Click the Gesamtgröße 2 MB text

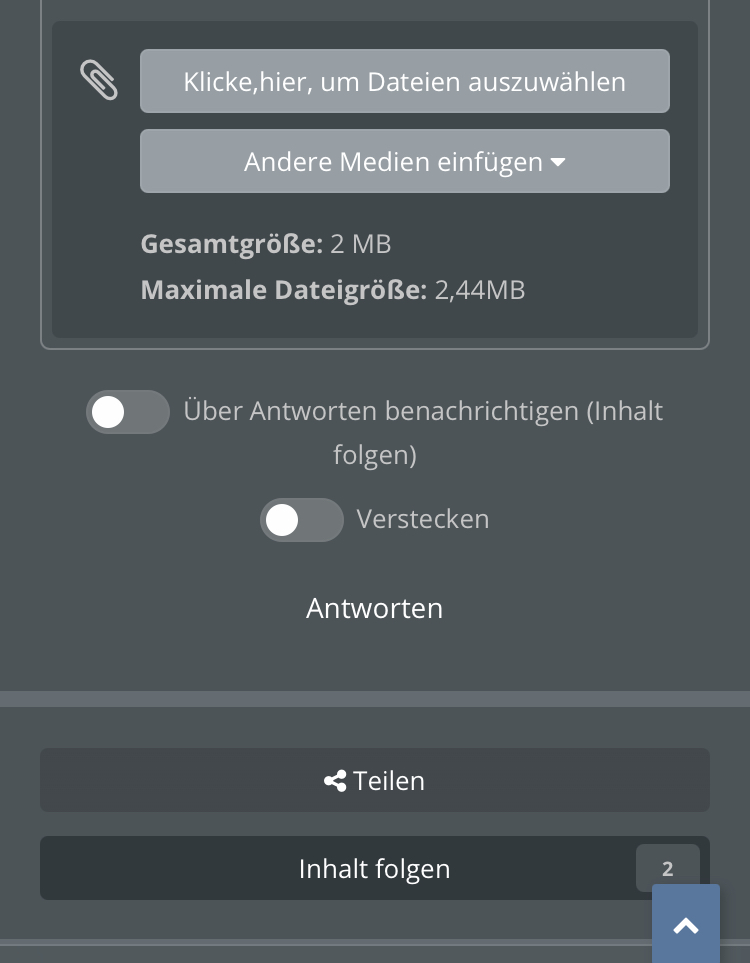pyautogui.click(x=266, y=244)
